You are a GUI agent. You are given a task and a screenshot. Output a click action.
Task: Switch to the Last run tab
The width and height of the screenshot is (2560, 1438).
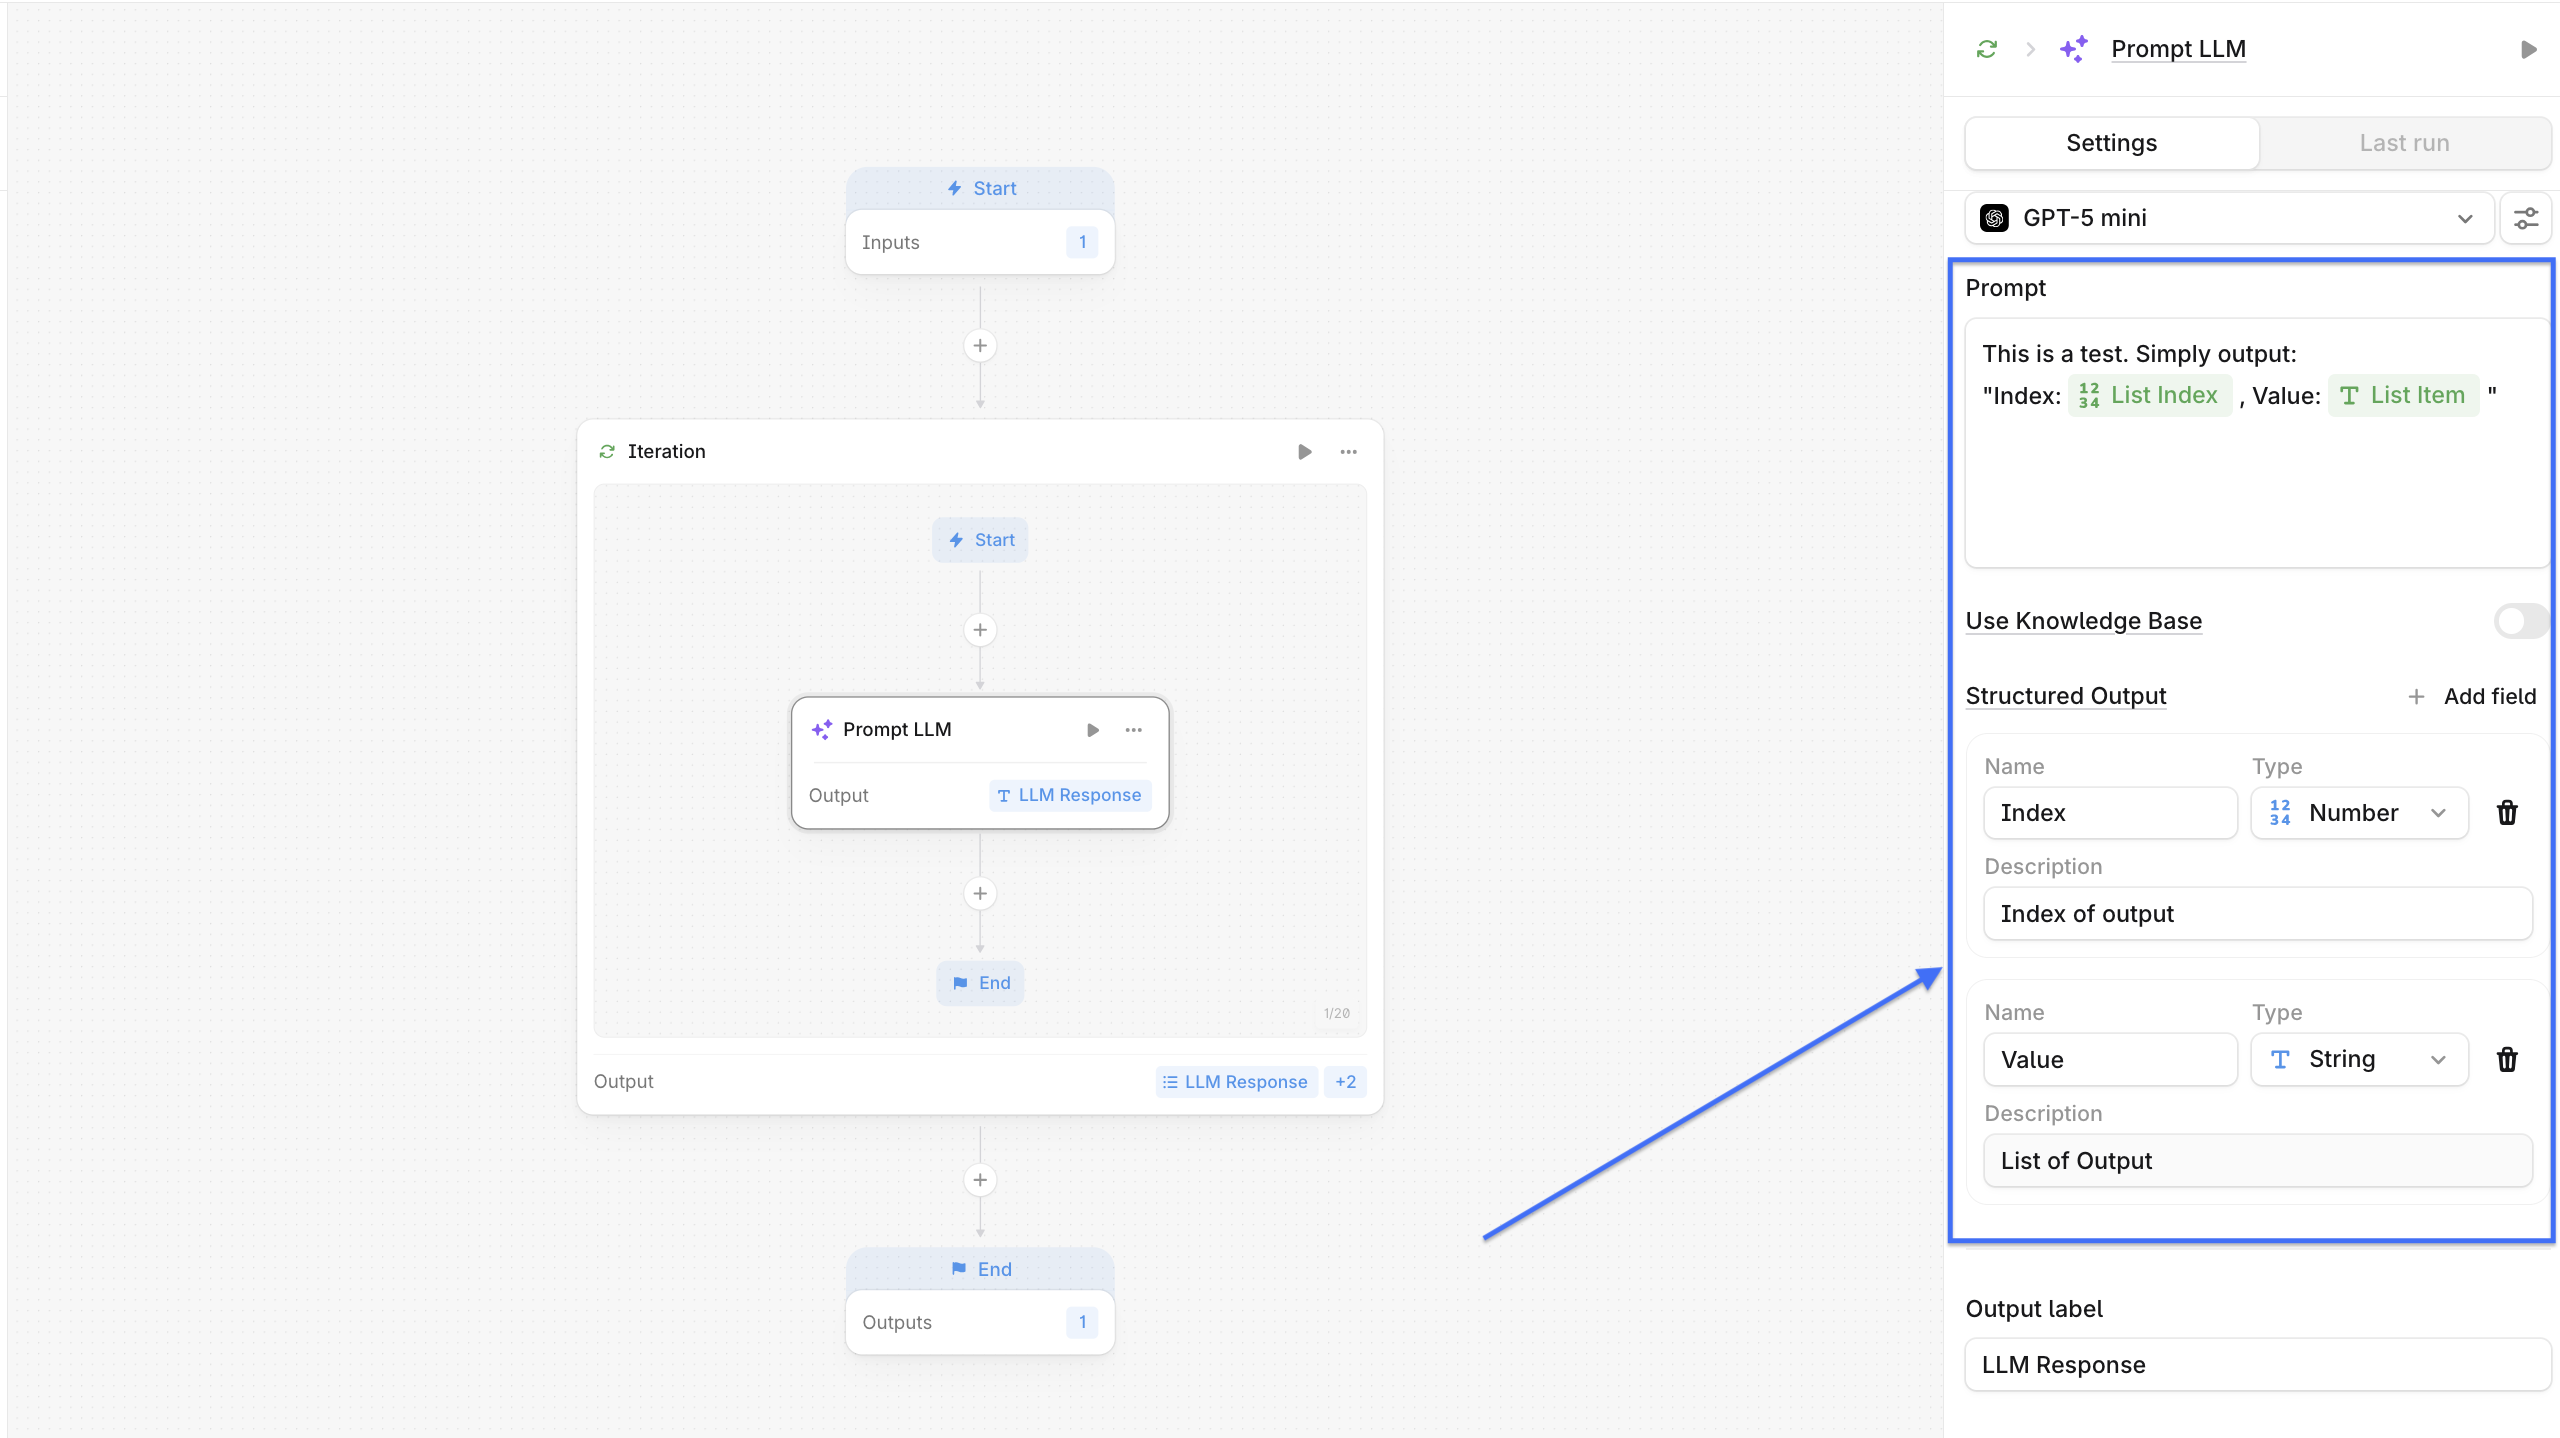click(x=2404, y=143)
